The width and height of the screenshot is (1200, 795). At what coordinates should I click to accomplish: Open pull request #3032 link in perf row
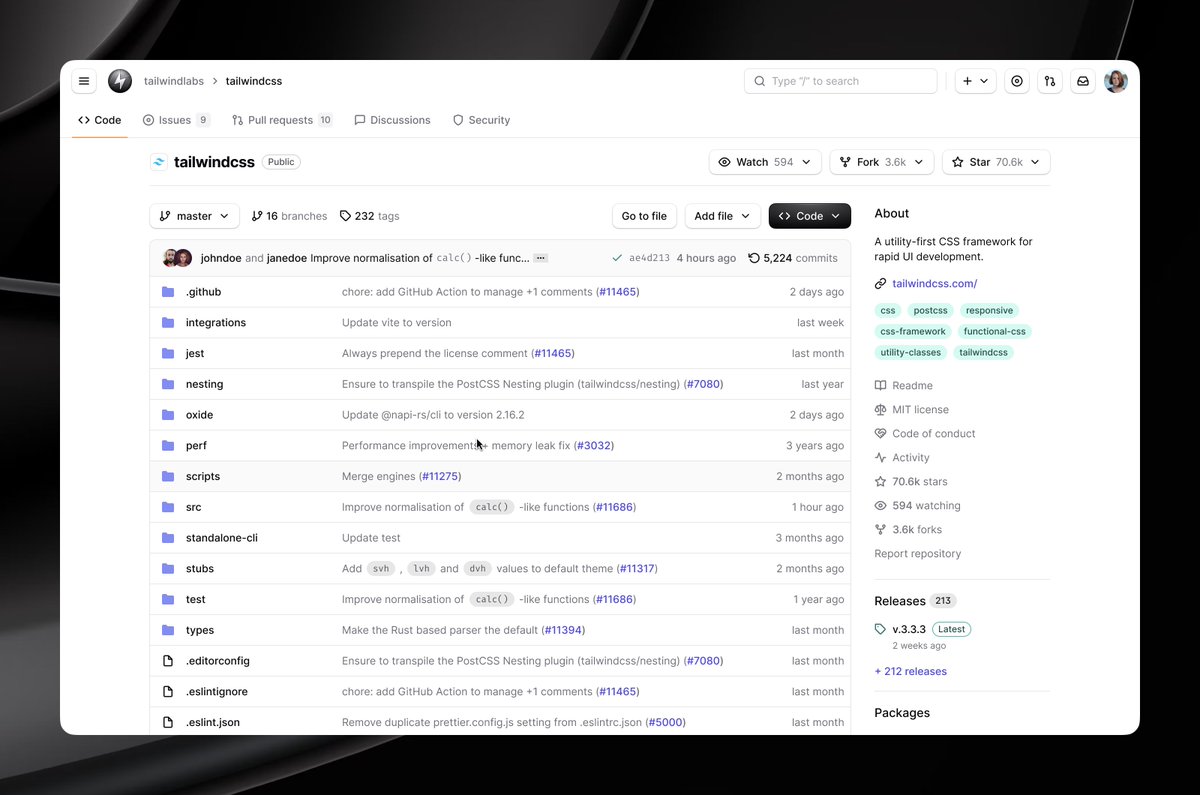(594, 446)
